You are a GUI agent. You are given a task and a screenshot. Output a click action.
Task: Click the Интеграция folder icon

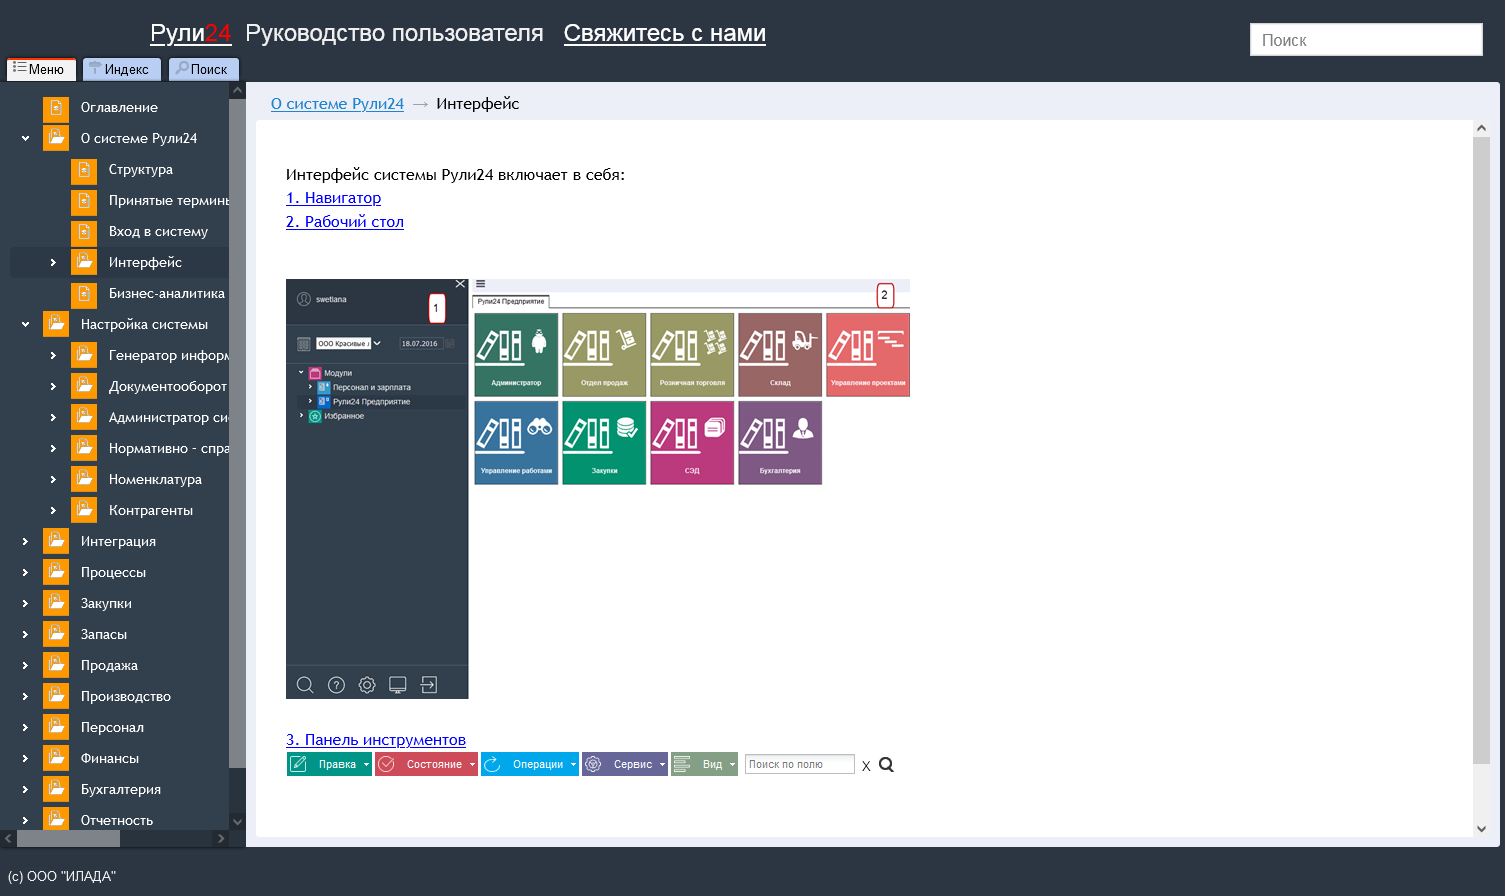click(x=56, y=541)
